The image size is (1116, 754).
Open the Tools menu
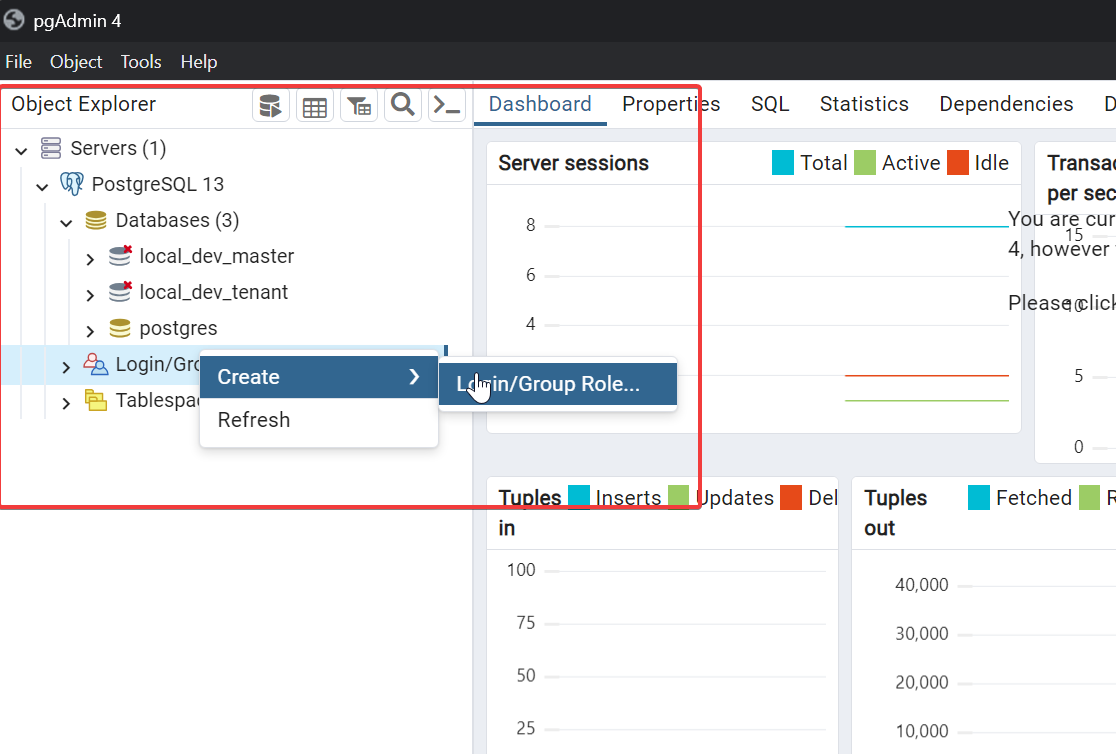[141, 62]
